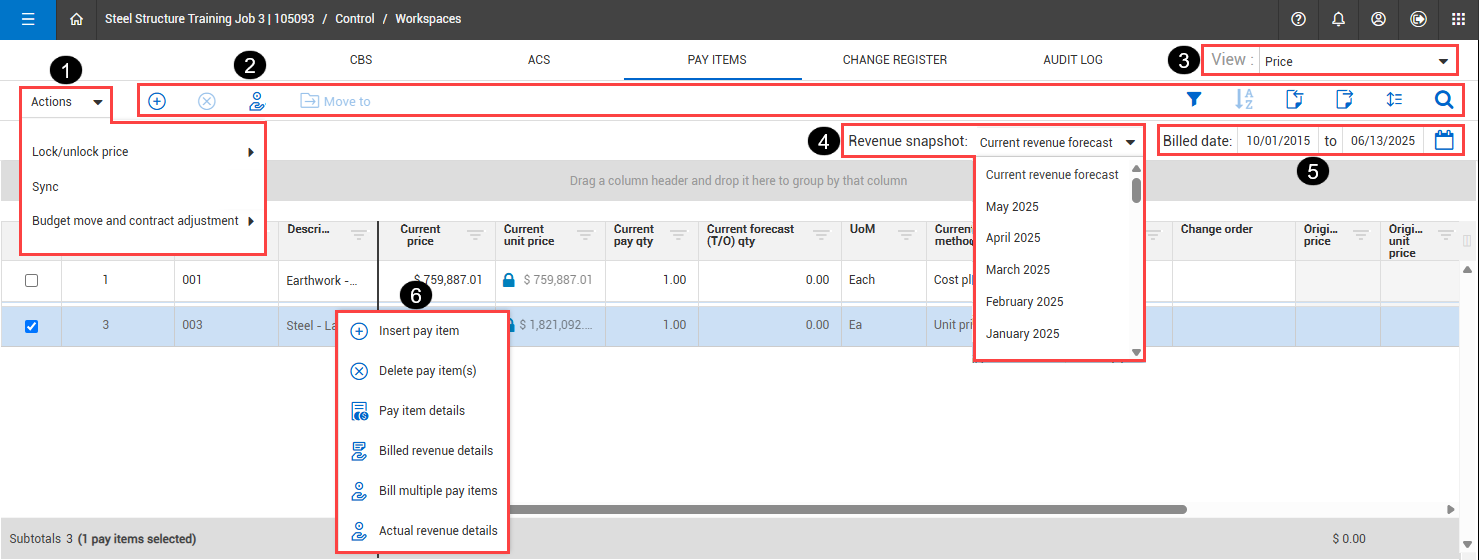The height and width of the screenshot is (560, 1479).
Task: Choose April 2025 from the snapshot list
Action: click(x=1013, y=238)
